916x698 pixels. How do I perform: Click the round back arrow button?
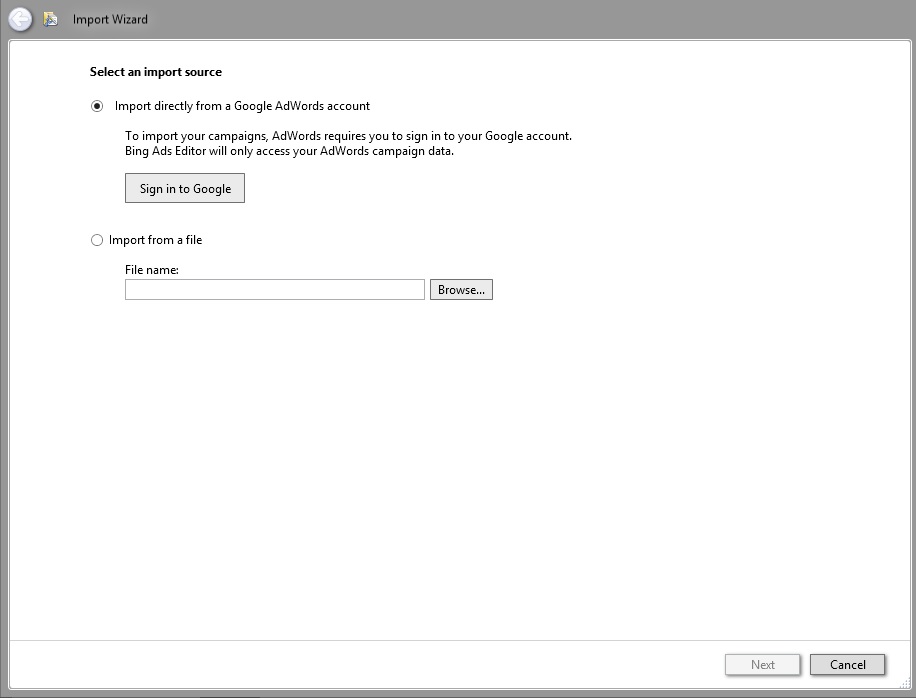coord(20,19)
